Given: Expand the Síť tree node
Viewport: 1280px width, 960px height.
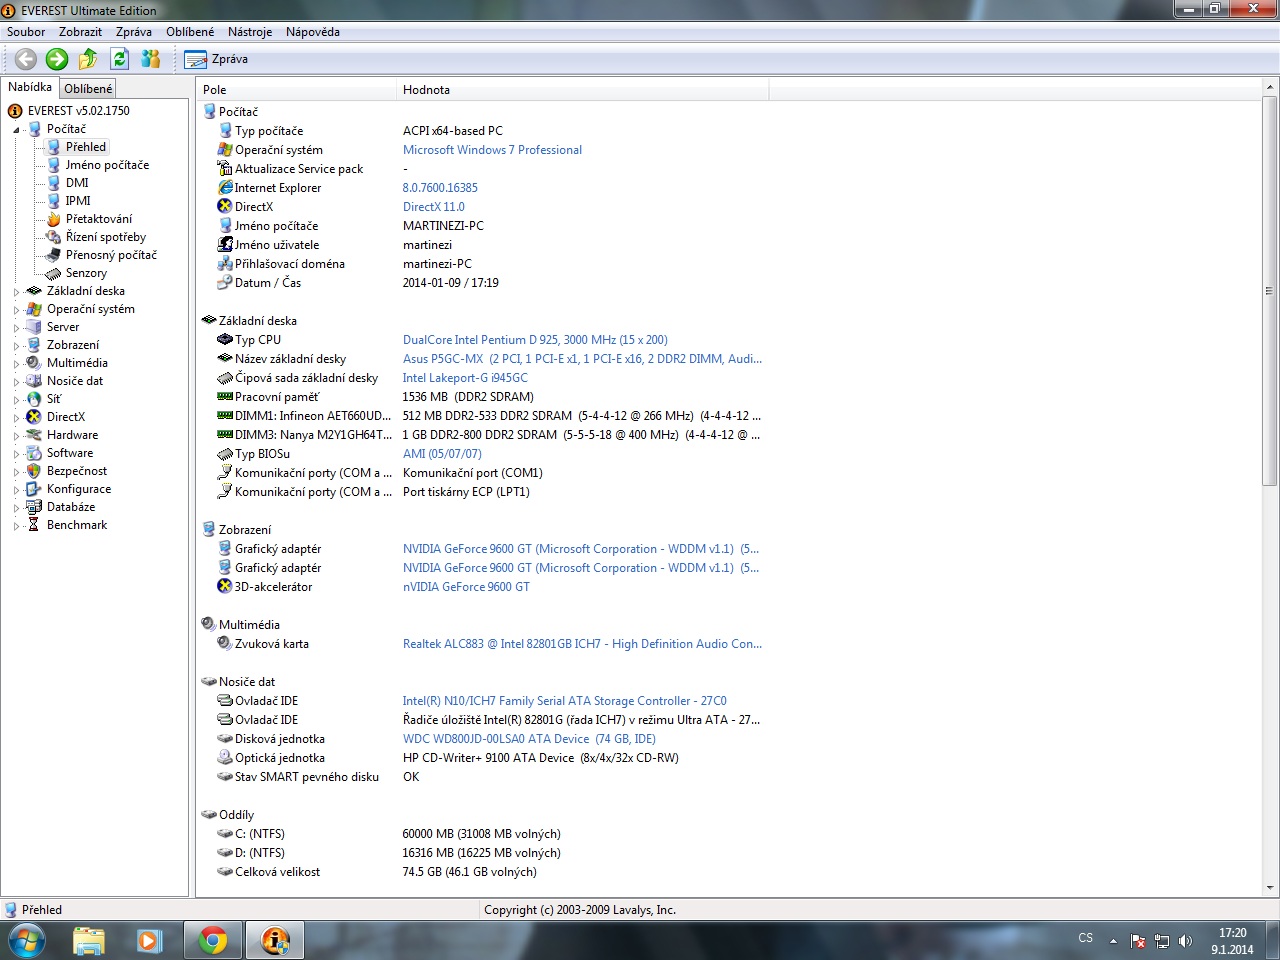Looking at the screenshot, I should point(17,400).
